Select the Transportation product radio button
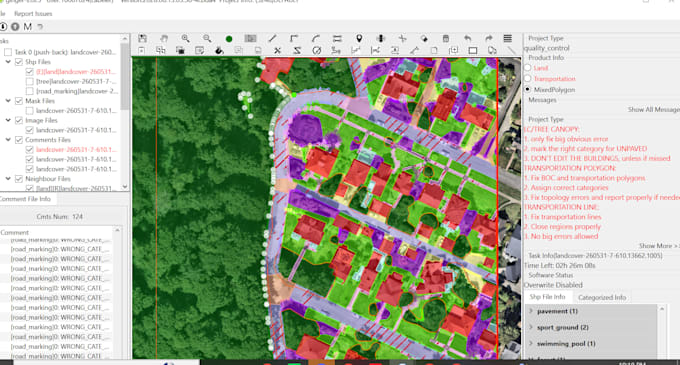 point(528,78)
